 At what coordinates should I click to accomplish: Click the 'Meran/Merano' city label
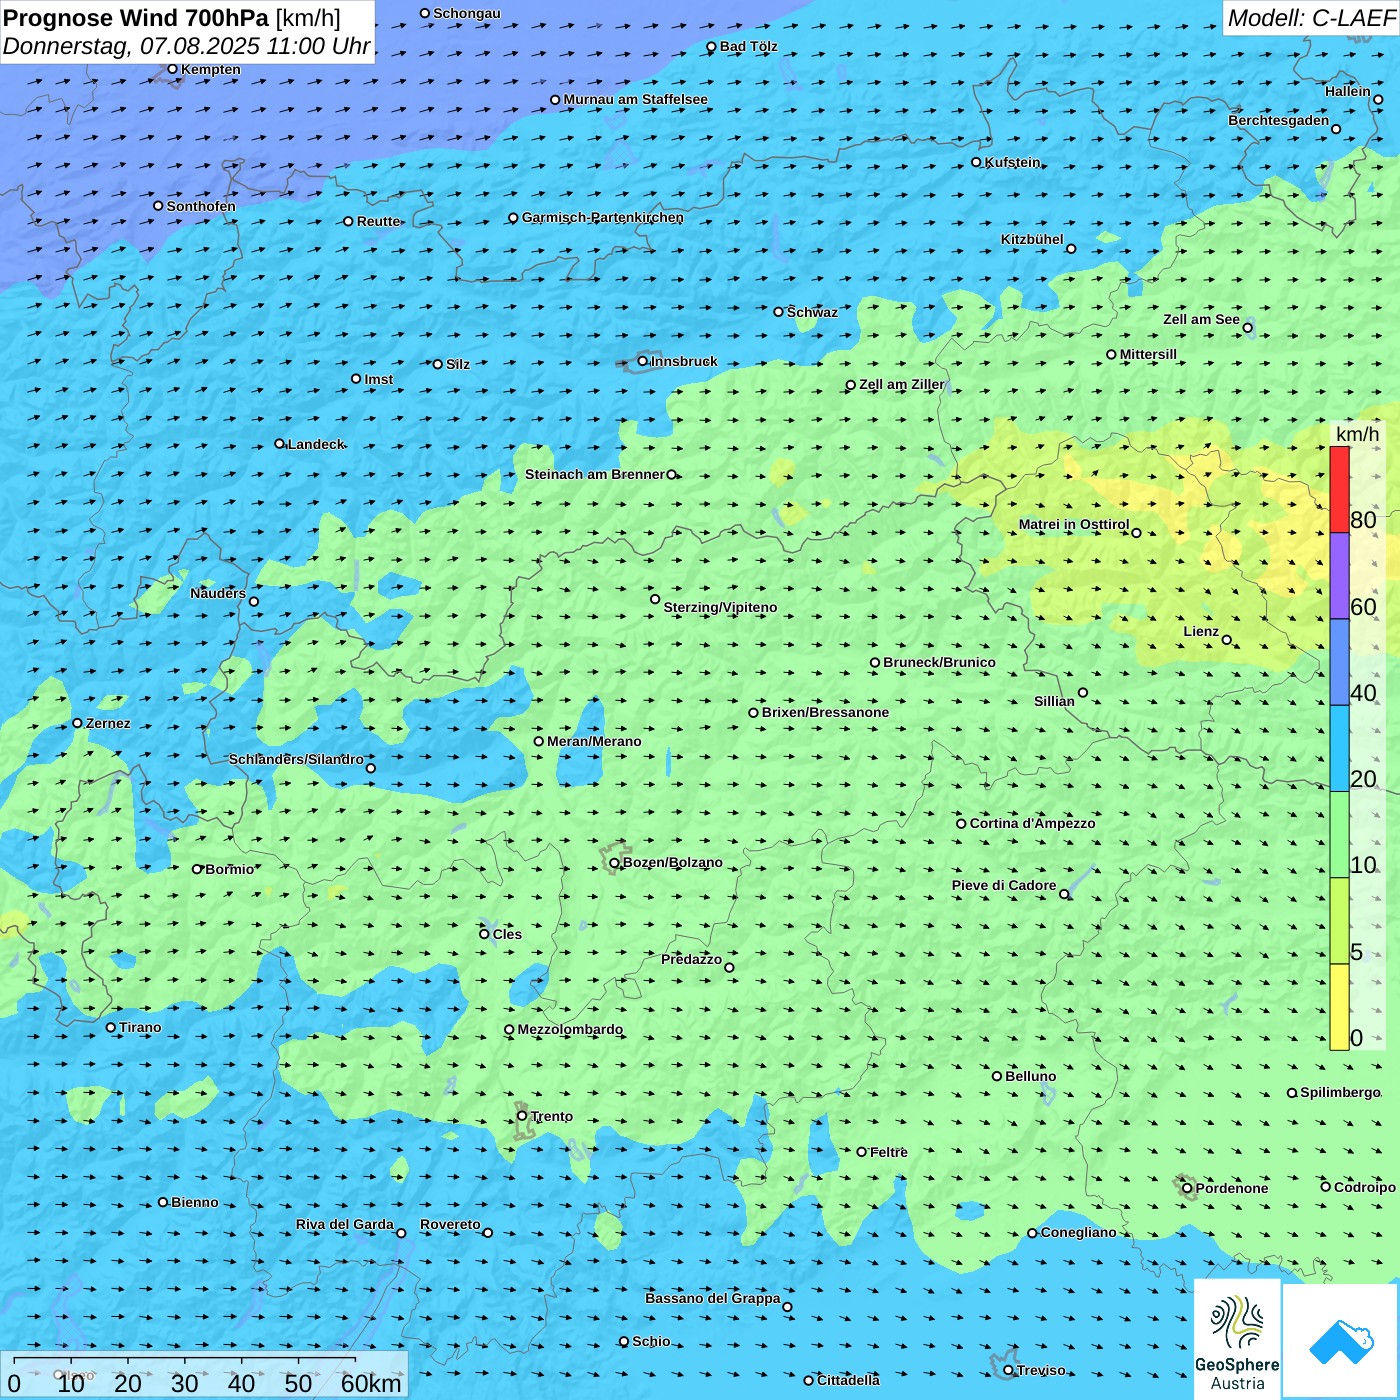[x=594, y=741]
